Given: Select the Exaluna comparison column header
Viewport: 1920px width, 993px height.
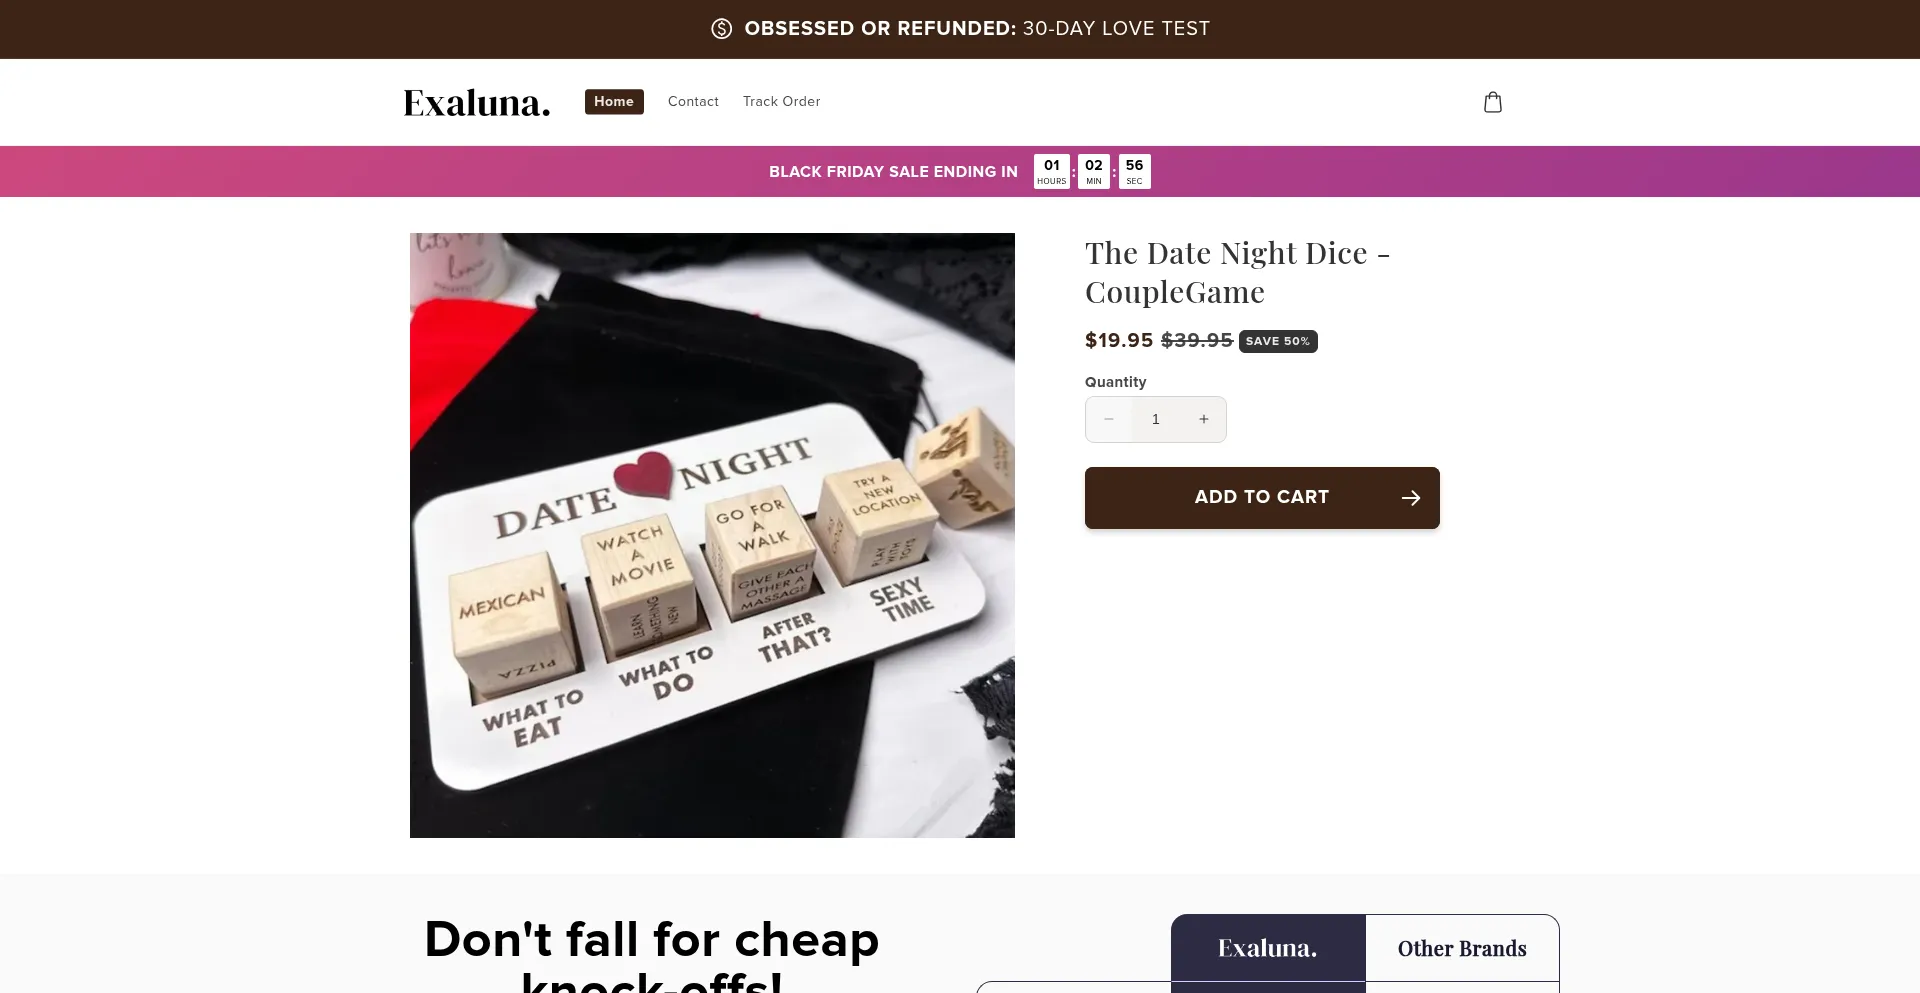Looking at the screenshot, I should (1268, 948).
